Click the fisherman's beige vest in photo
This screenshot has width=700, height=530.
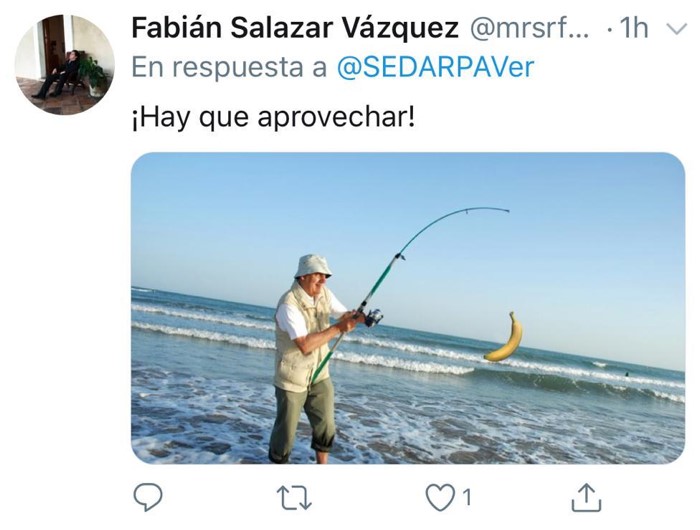300,339
